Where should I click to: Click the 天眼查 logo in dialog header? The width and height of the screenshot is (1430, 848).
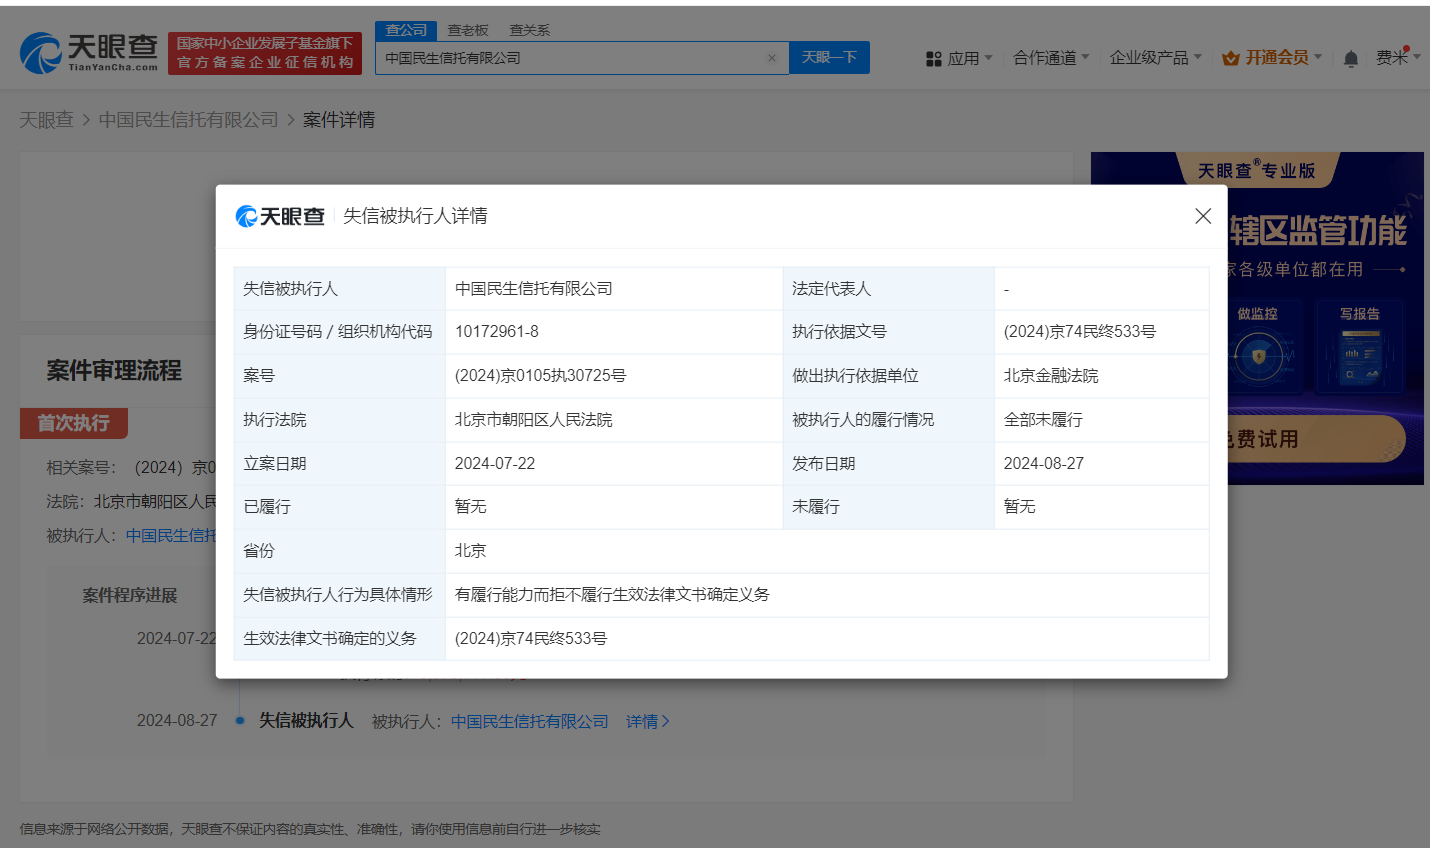(x=280, y=216)
